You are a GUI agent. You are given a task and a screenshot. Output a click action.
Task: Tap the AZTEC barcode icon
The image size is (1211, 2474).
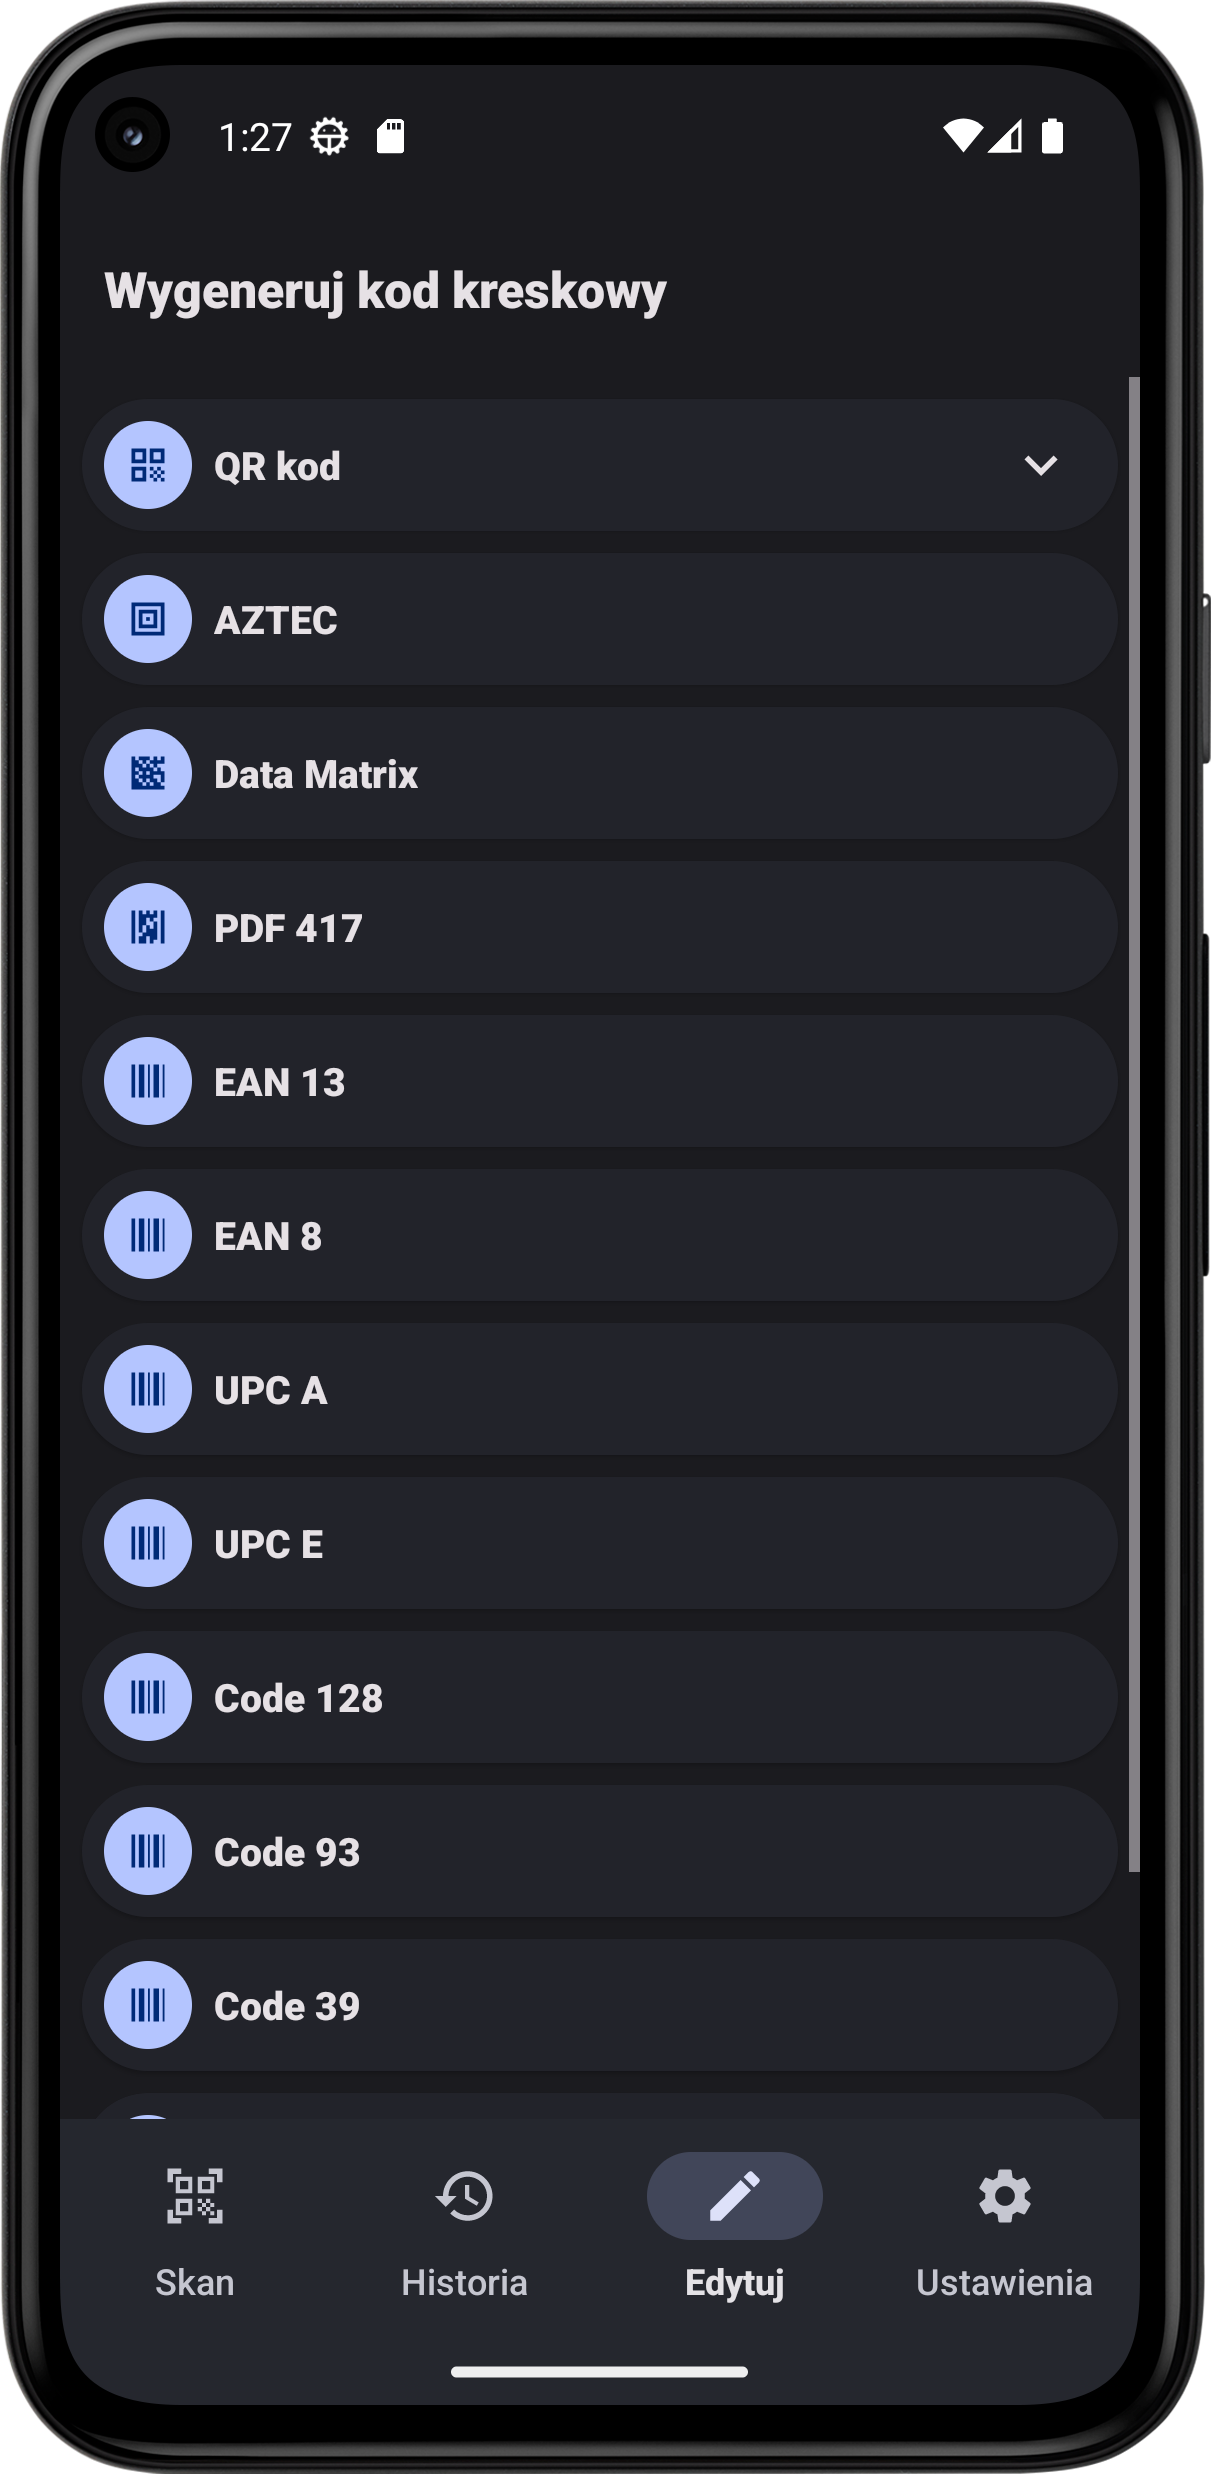[148, 619]
